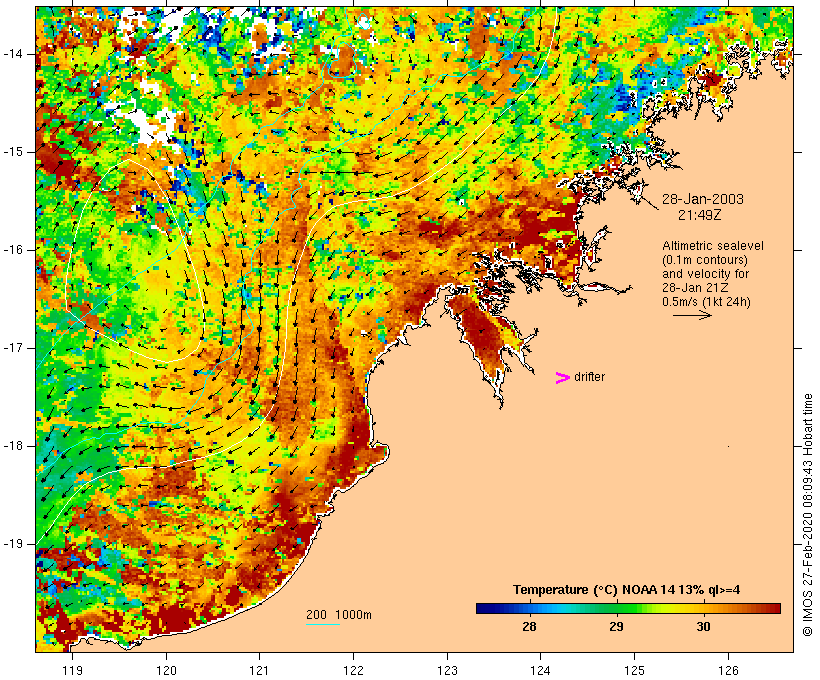Click the '0.5m/s (1kt 24h)' scale text
Screen dimensions: 820x680
pos(707,302)
